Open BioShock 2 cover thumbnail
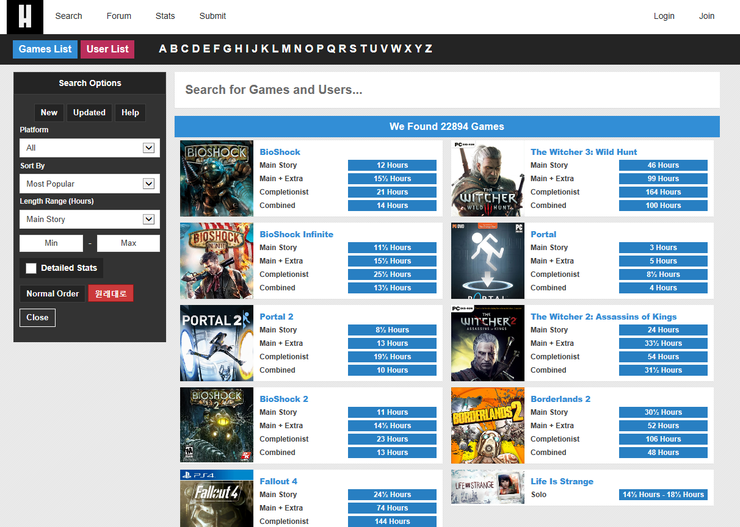740x527 pixels. pyautogui.click(x=217, y=425)
